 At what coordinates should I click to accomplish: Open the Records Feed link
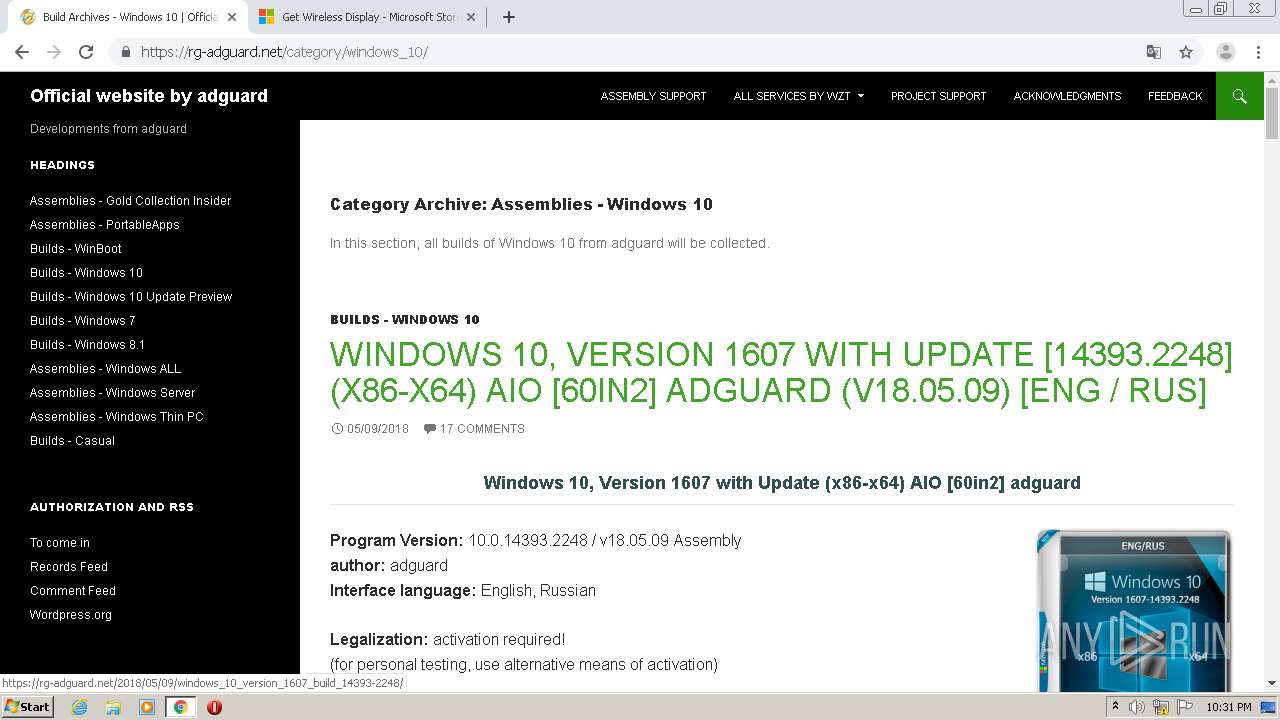tap(69, 567)
